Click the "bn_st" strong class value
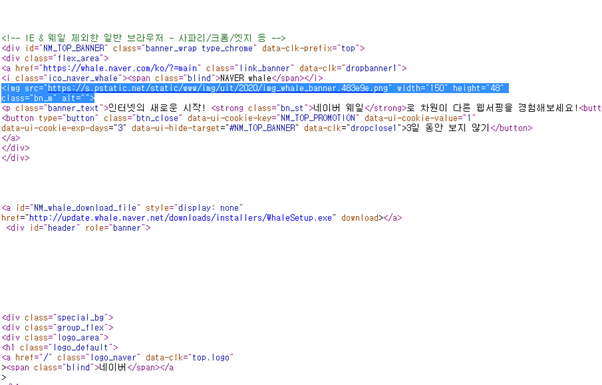The height and width of the screenshot is (385, 602). click(293, 108)
